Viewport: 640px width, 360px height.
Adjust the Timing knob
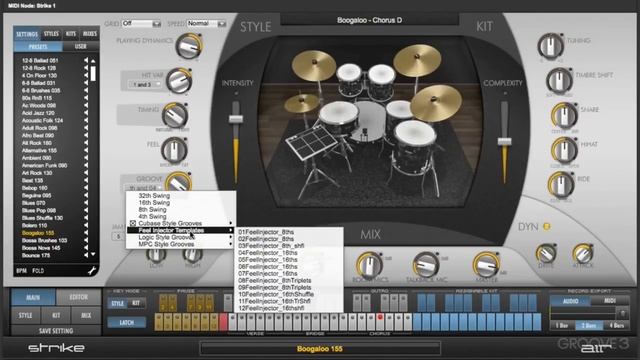(175, 115)
